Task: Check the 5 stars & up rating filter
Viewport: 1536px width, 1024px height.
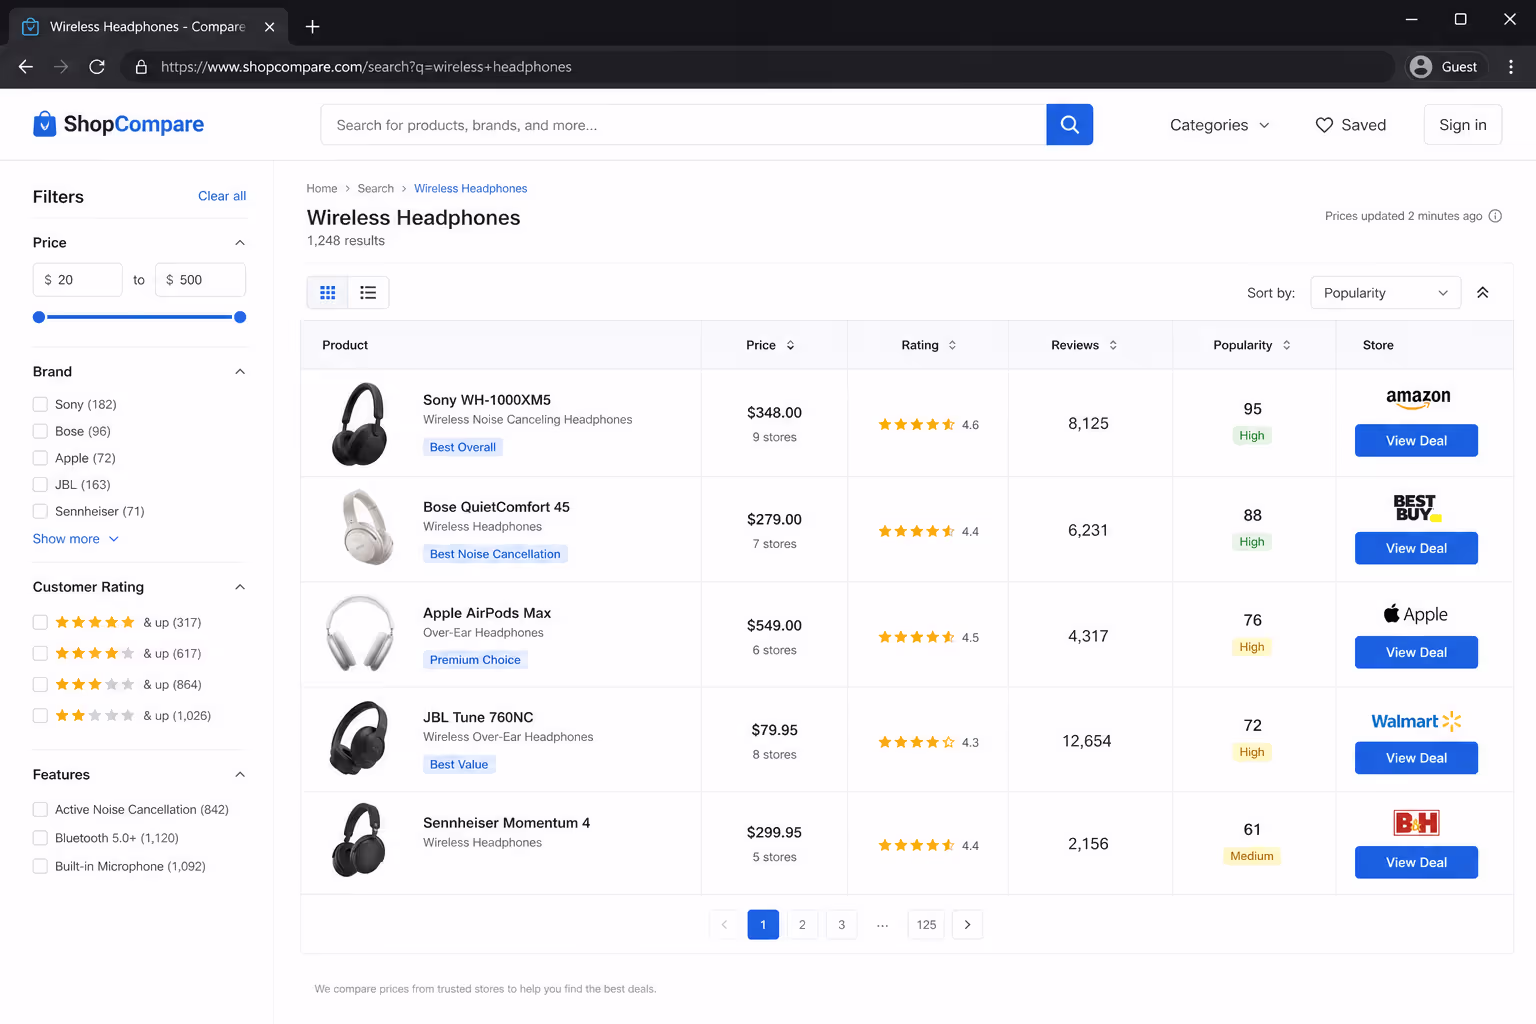Action: tap(40, 622)
